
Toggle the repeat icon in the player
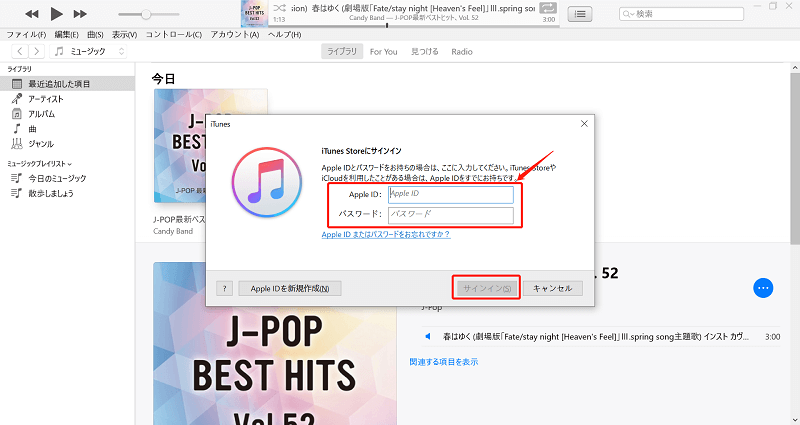pyautogui.click(x=548, y=8)
